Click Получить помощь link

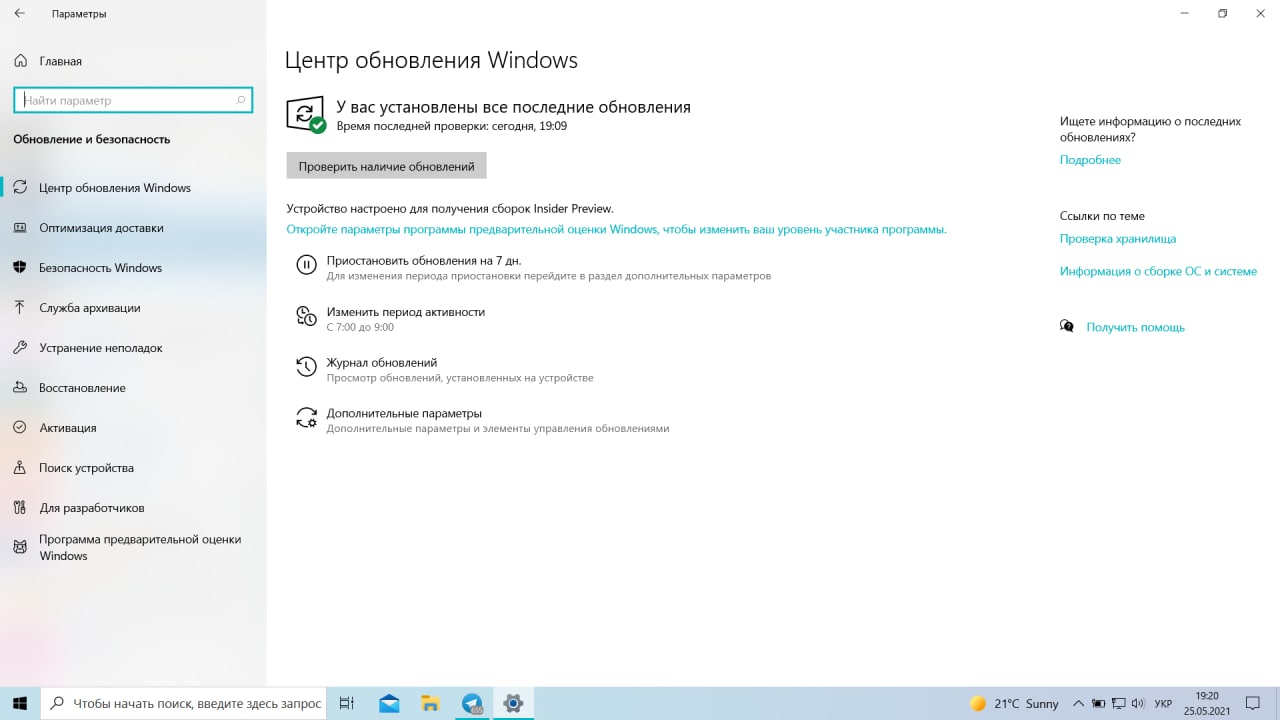click(x=1135, y=327)
